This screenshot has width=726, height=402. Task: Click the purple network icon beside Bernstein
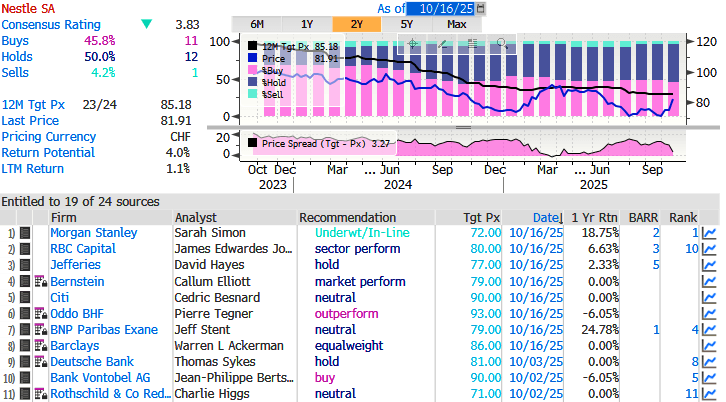tap(39, 281)
